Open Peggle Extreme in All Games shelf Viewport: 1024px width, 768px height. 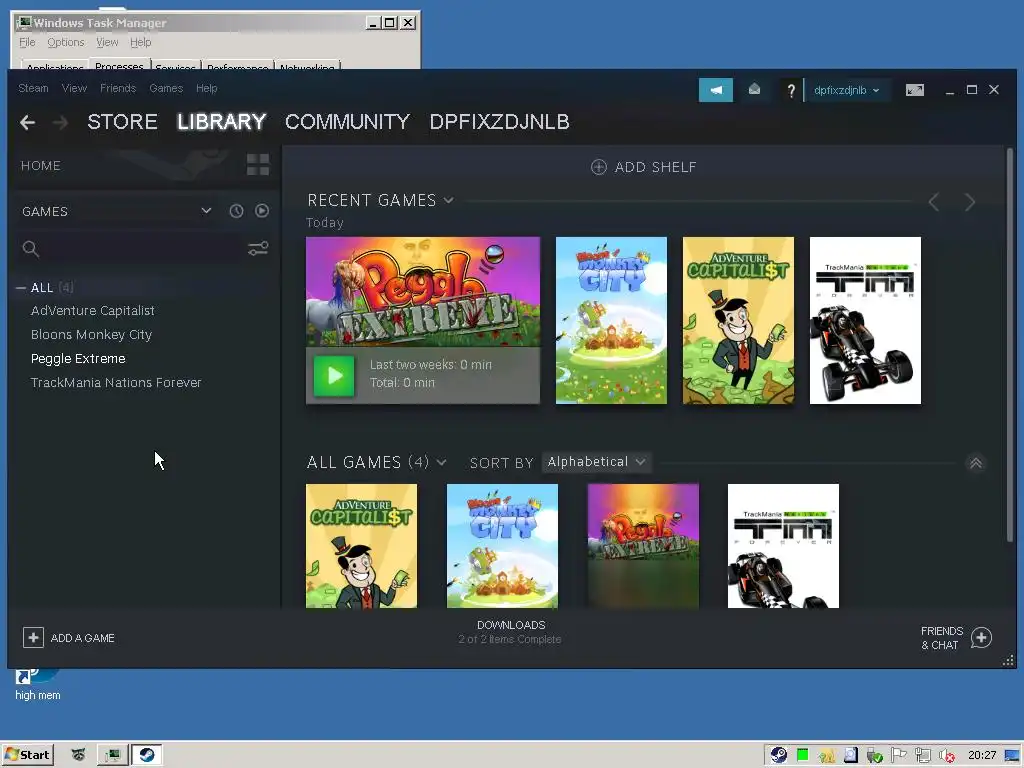click(643, 546)
